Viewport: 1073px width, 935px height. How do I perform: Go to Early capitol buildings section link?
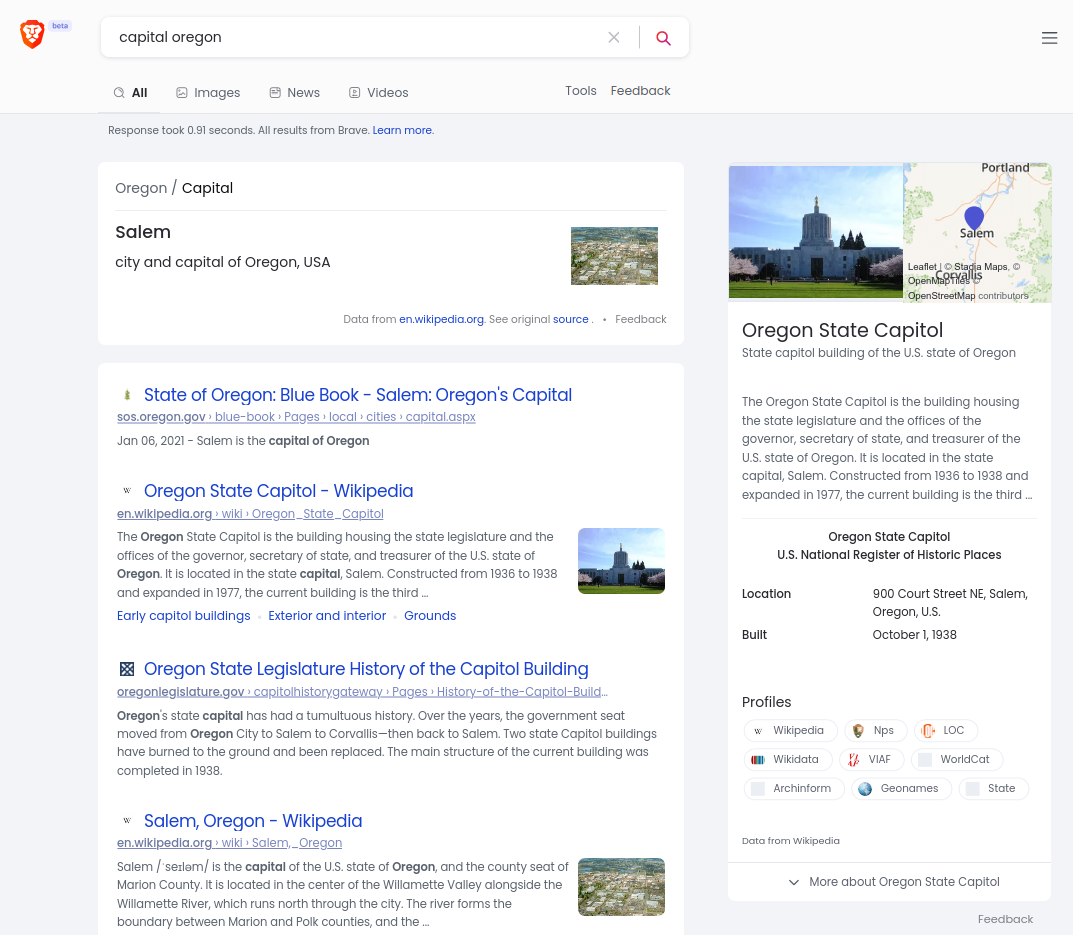[x=183, y=615]
